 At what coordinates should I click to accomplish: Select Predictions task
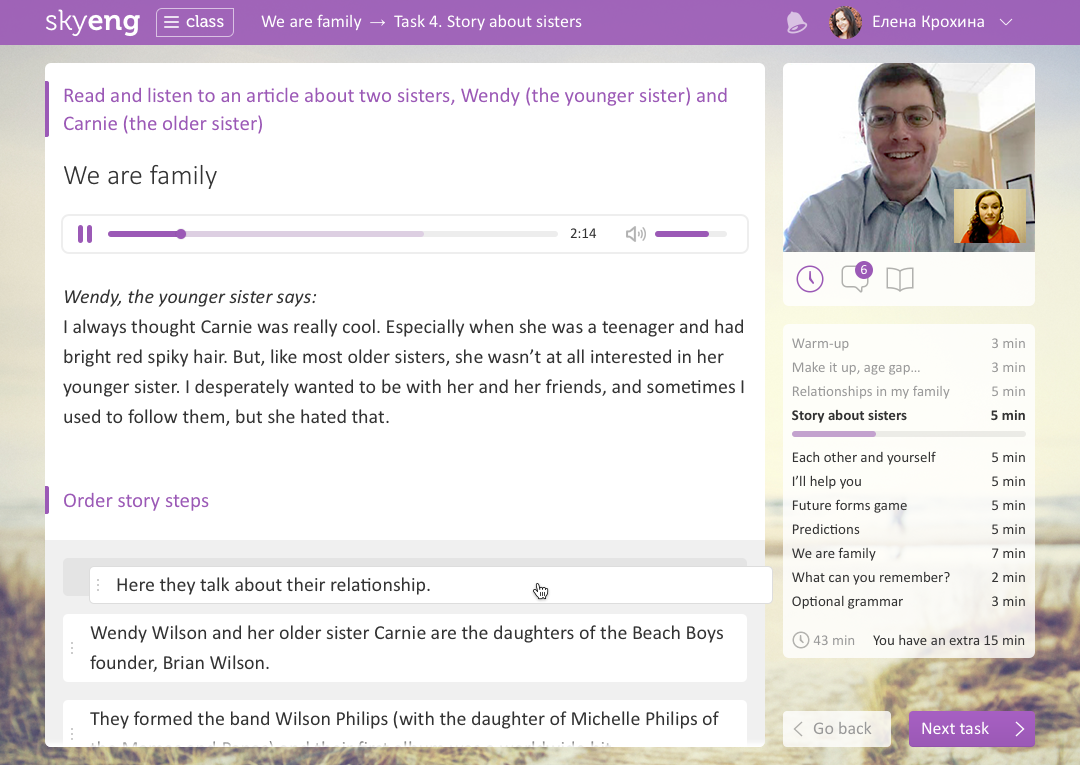[x=908, y=530]
